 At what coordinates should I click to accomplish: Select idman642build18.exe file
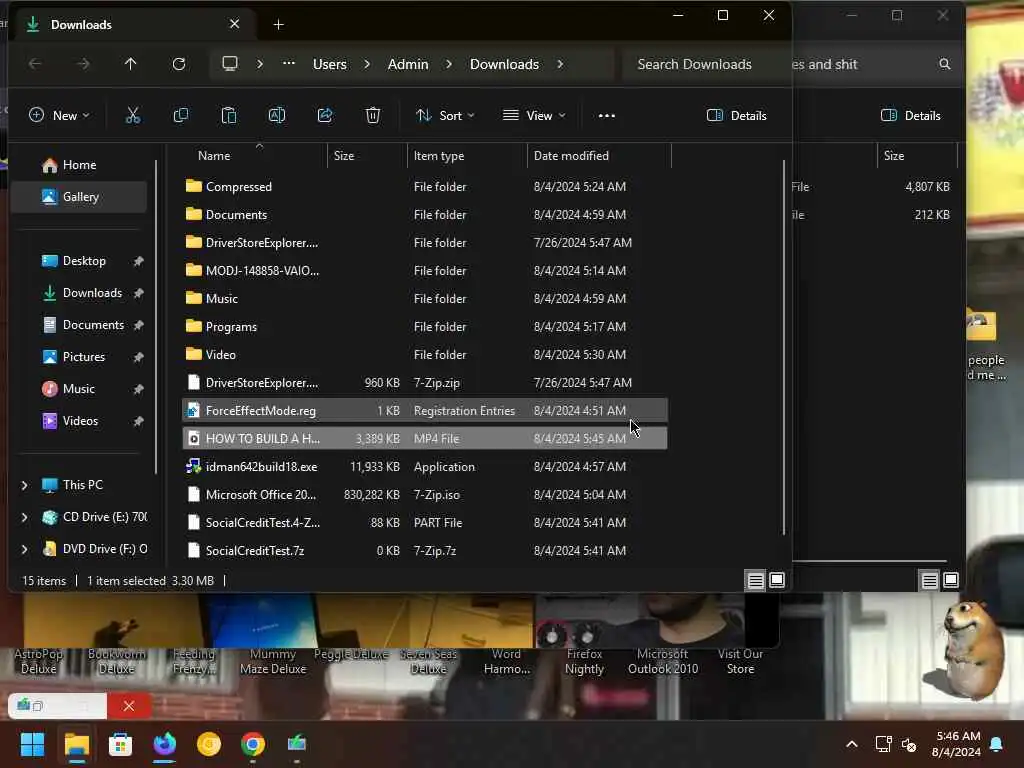tap(424, 467)
